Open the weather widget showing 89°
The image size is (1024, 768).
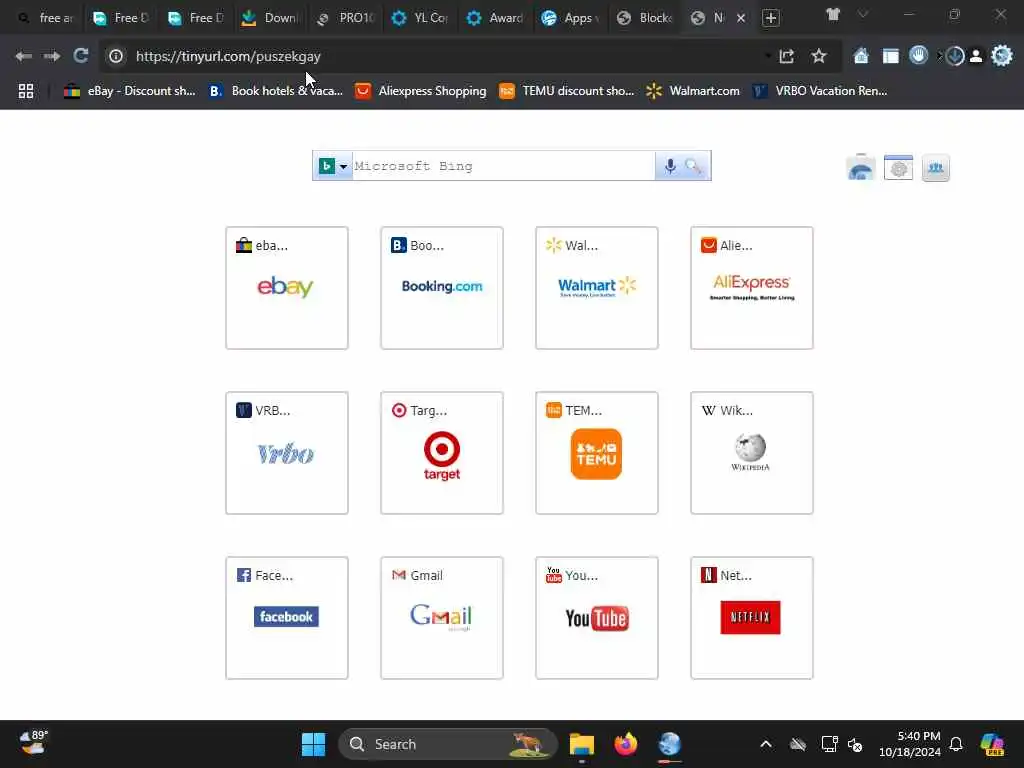point(34,743)
